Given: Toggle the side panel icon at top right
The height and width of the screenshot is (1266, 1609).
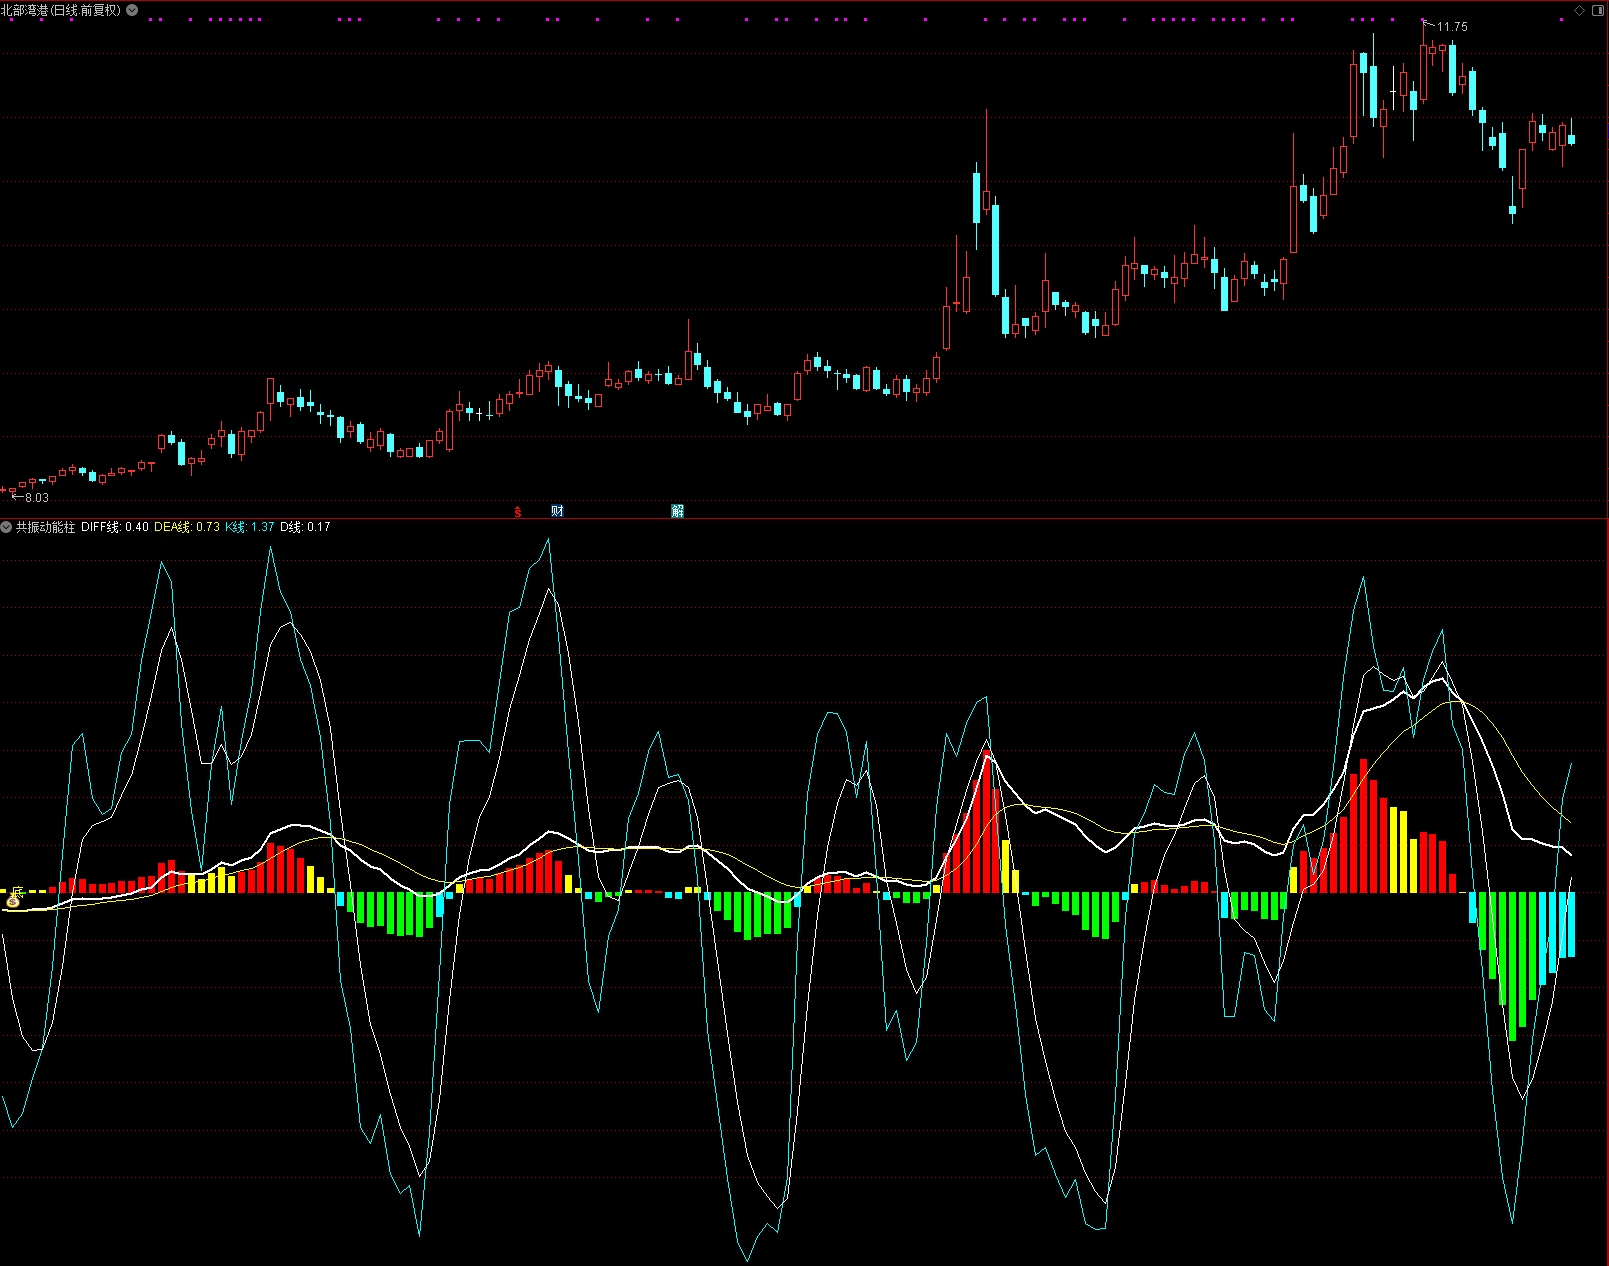Looking at the screenshot, I should [1598, 10].
